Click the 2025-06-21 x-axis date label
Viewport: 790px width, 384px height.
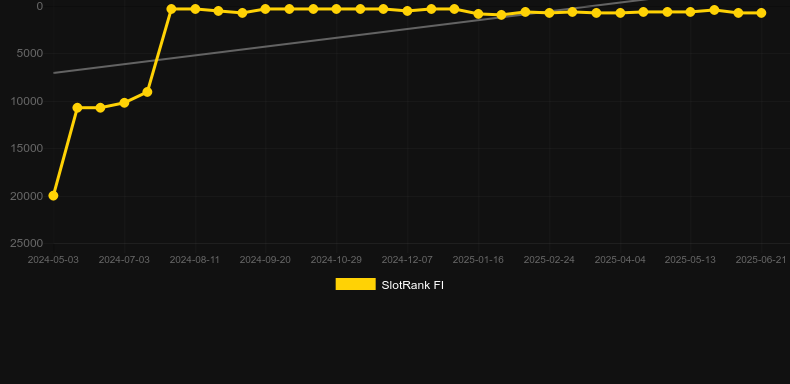click(761, 260)
